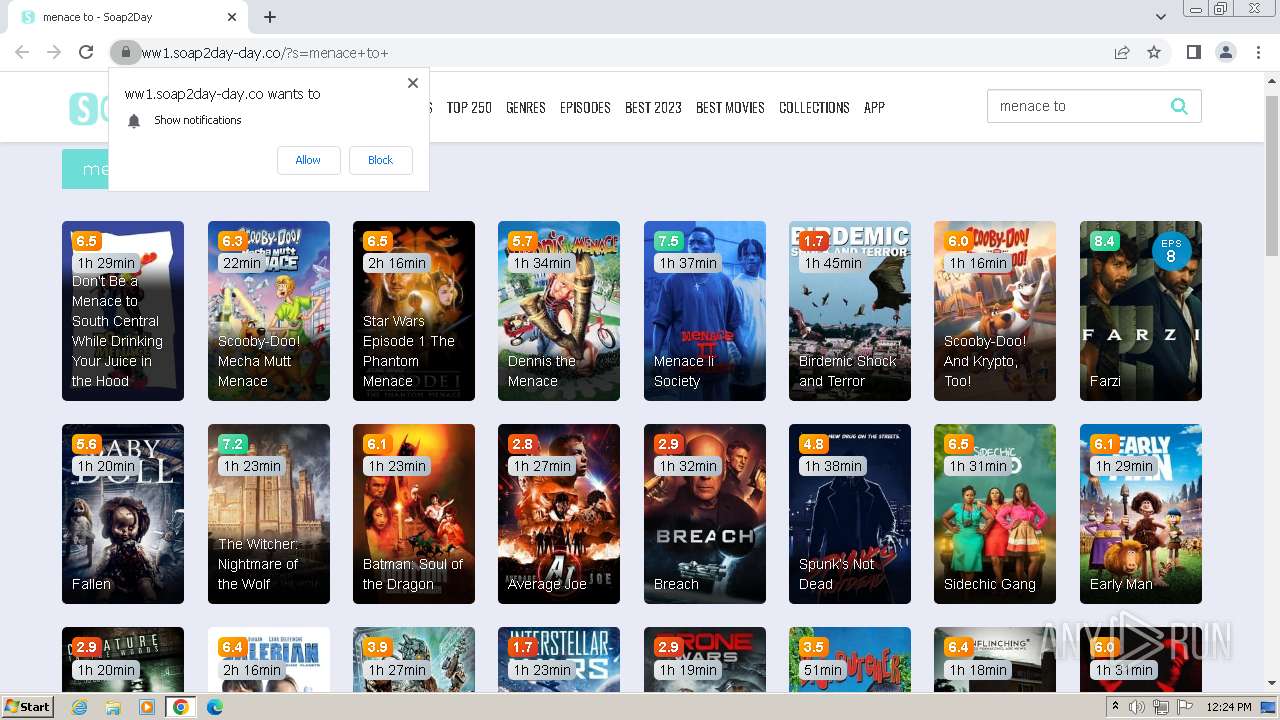This screenshot has width=1280, height=720.
Task: Open COLLECTIONS page
Action: coord(814,107)
